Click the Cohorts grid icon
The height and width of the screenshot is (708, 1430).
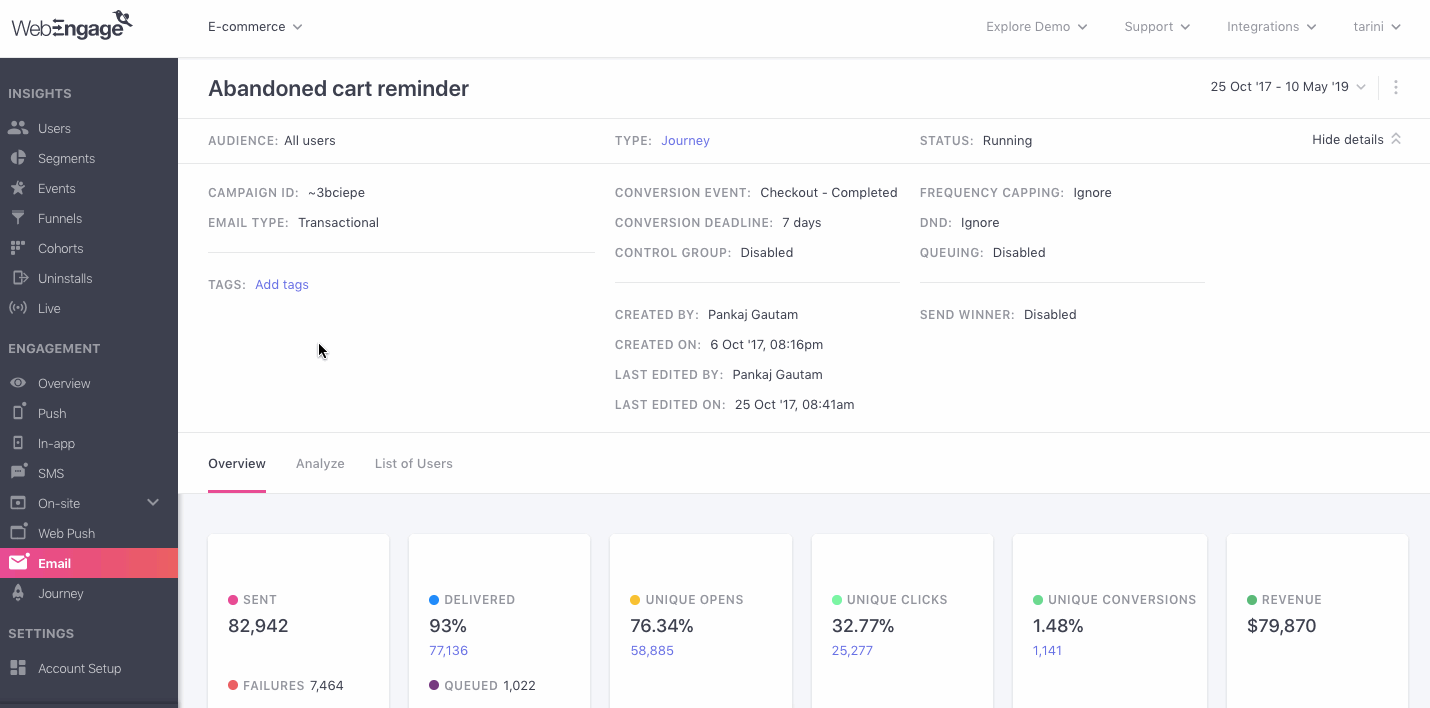[x=18, y=248]
